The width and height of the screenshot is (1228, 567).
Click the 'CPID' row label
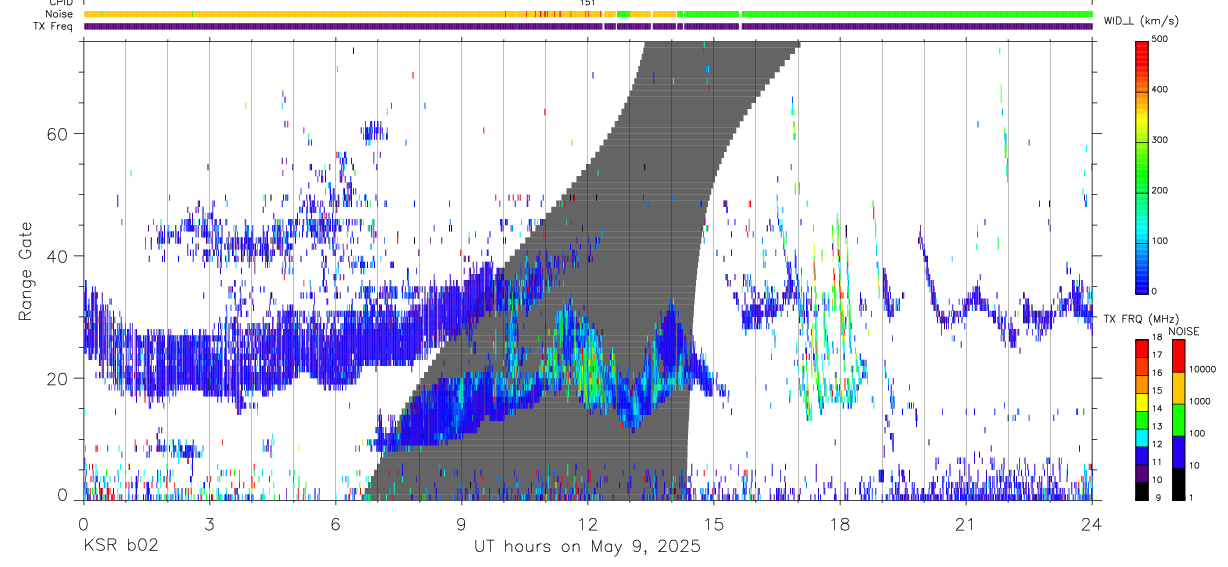[x=60, y=3]
